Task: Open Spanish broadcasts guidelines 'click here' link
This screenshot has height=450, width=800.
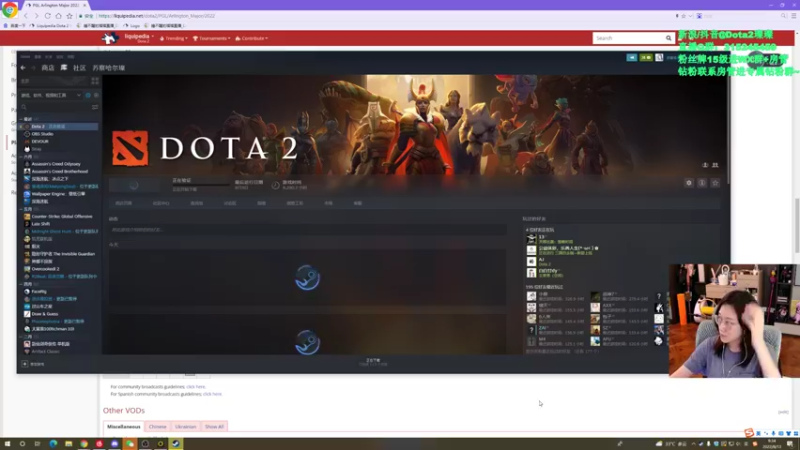Action: pos(212,394)
